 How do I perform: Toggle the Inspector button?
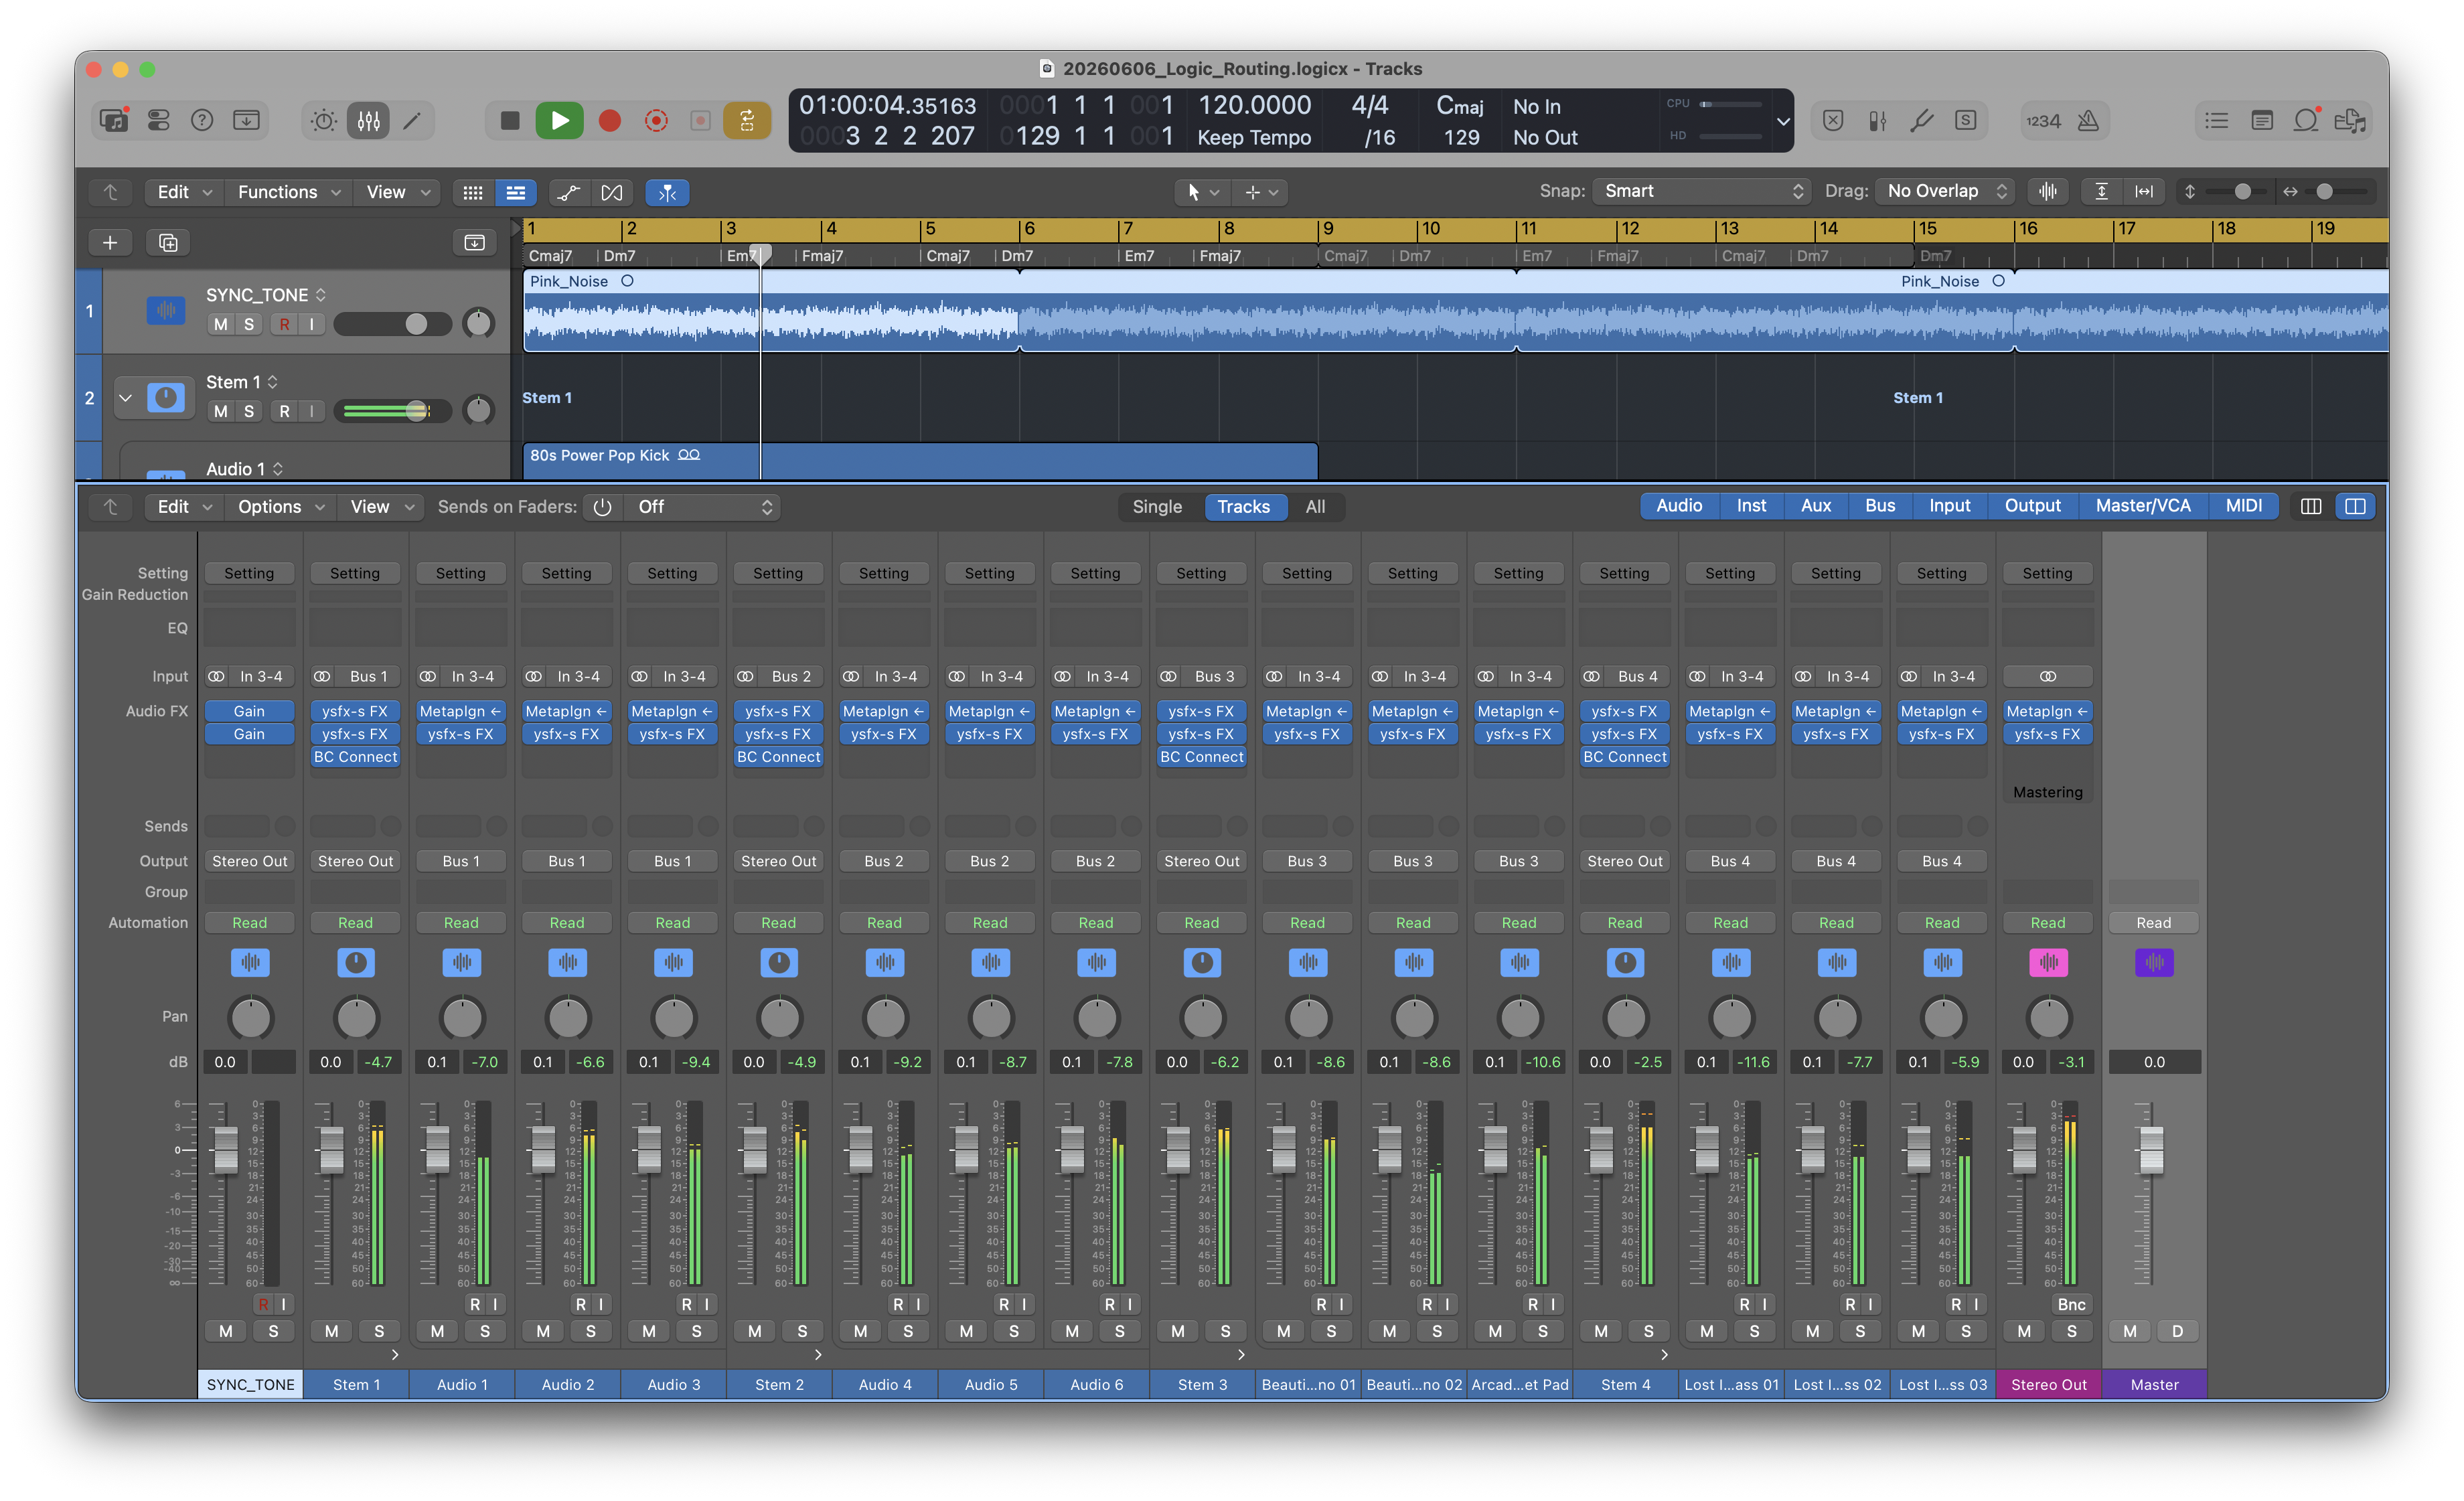coord(158,120)
